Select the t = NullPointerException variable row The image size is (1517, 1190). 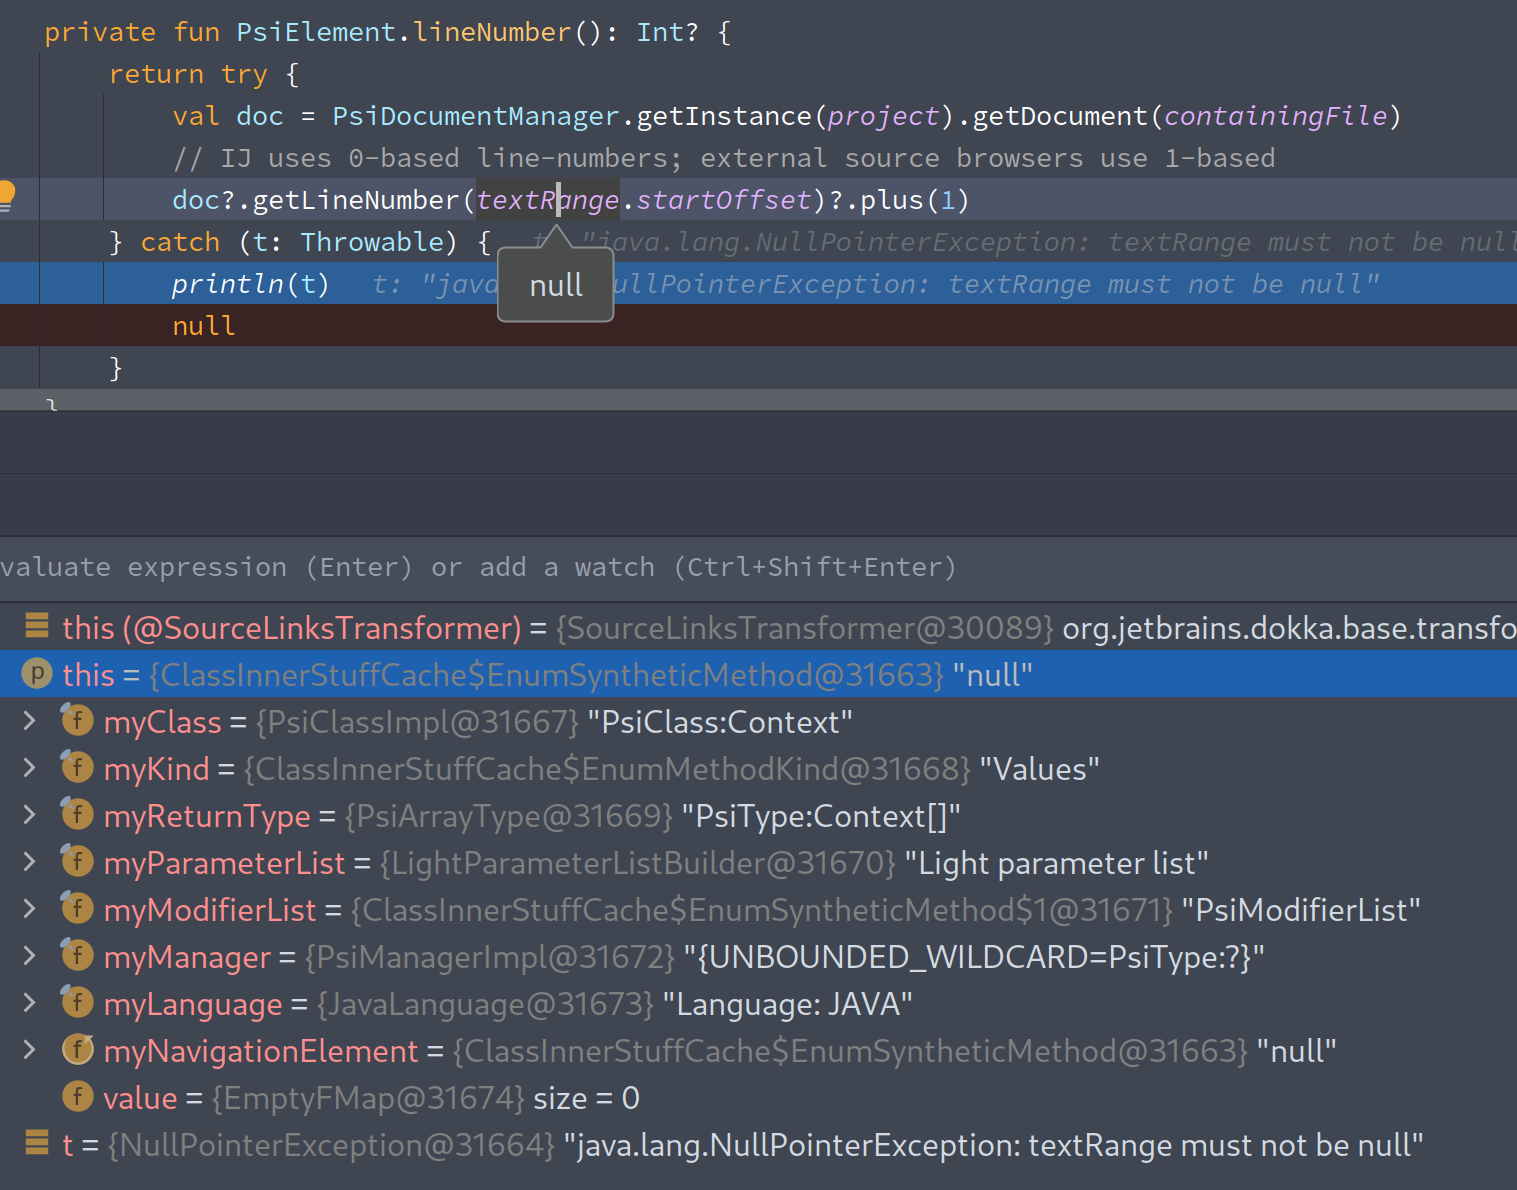pos(758,1144)
